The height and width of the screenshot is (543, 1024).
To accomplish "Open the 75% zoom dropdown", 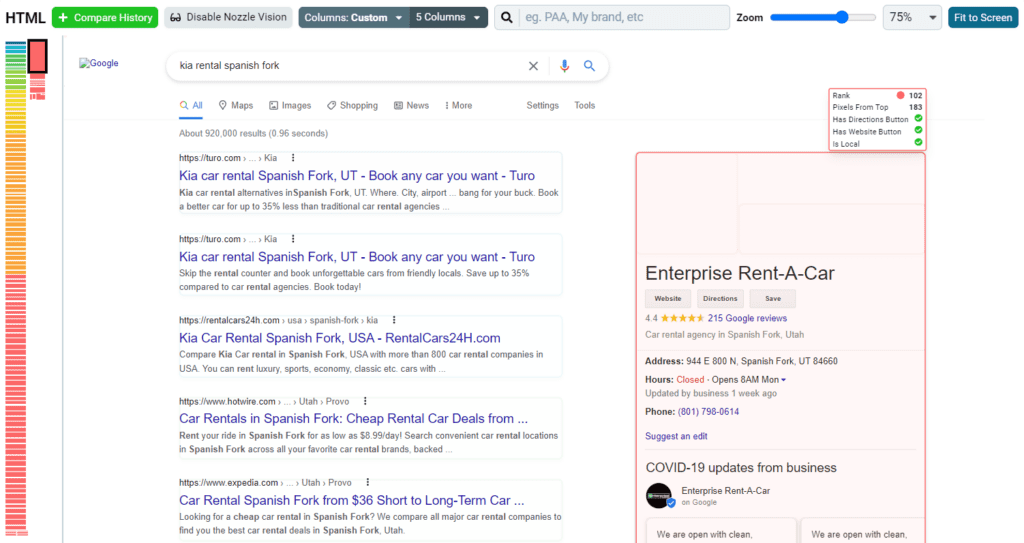I will point(912,18).
